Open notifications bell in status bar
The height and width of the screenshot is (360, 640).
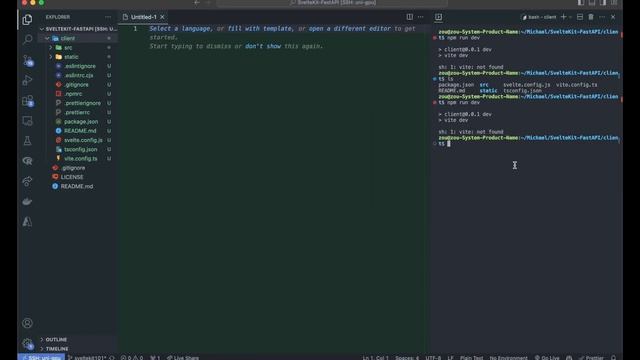coord(613,358)
